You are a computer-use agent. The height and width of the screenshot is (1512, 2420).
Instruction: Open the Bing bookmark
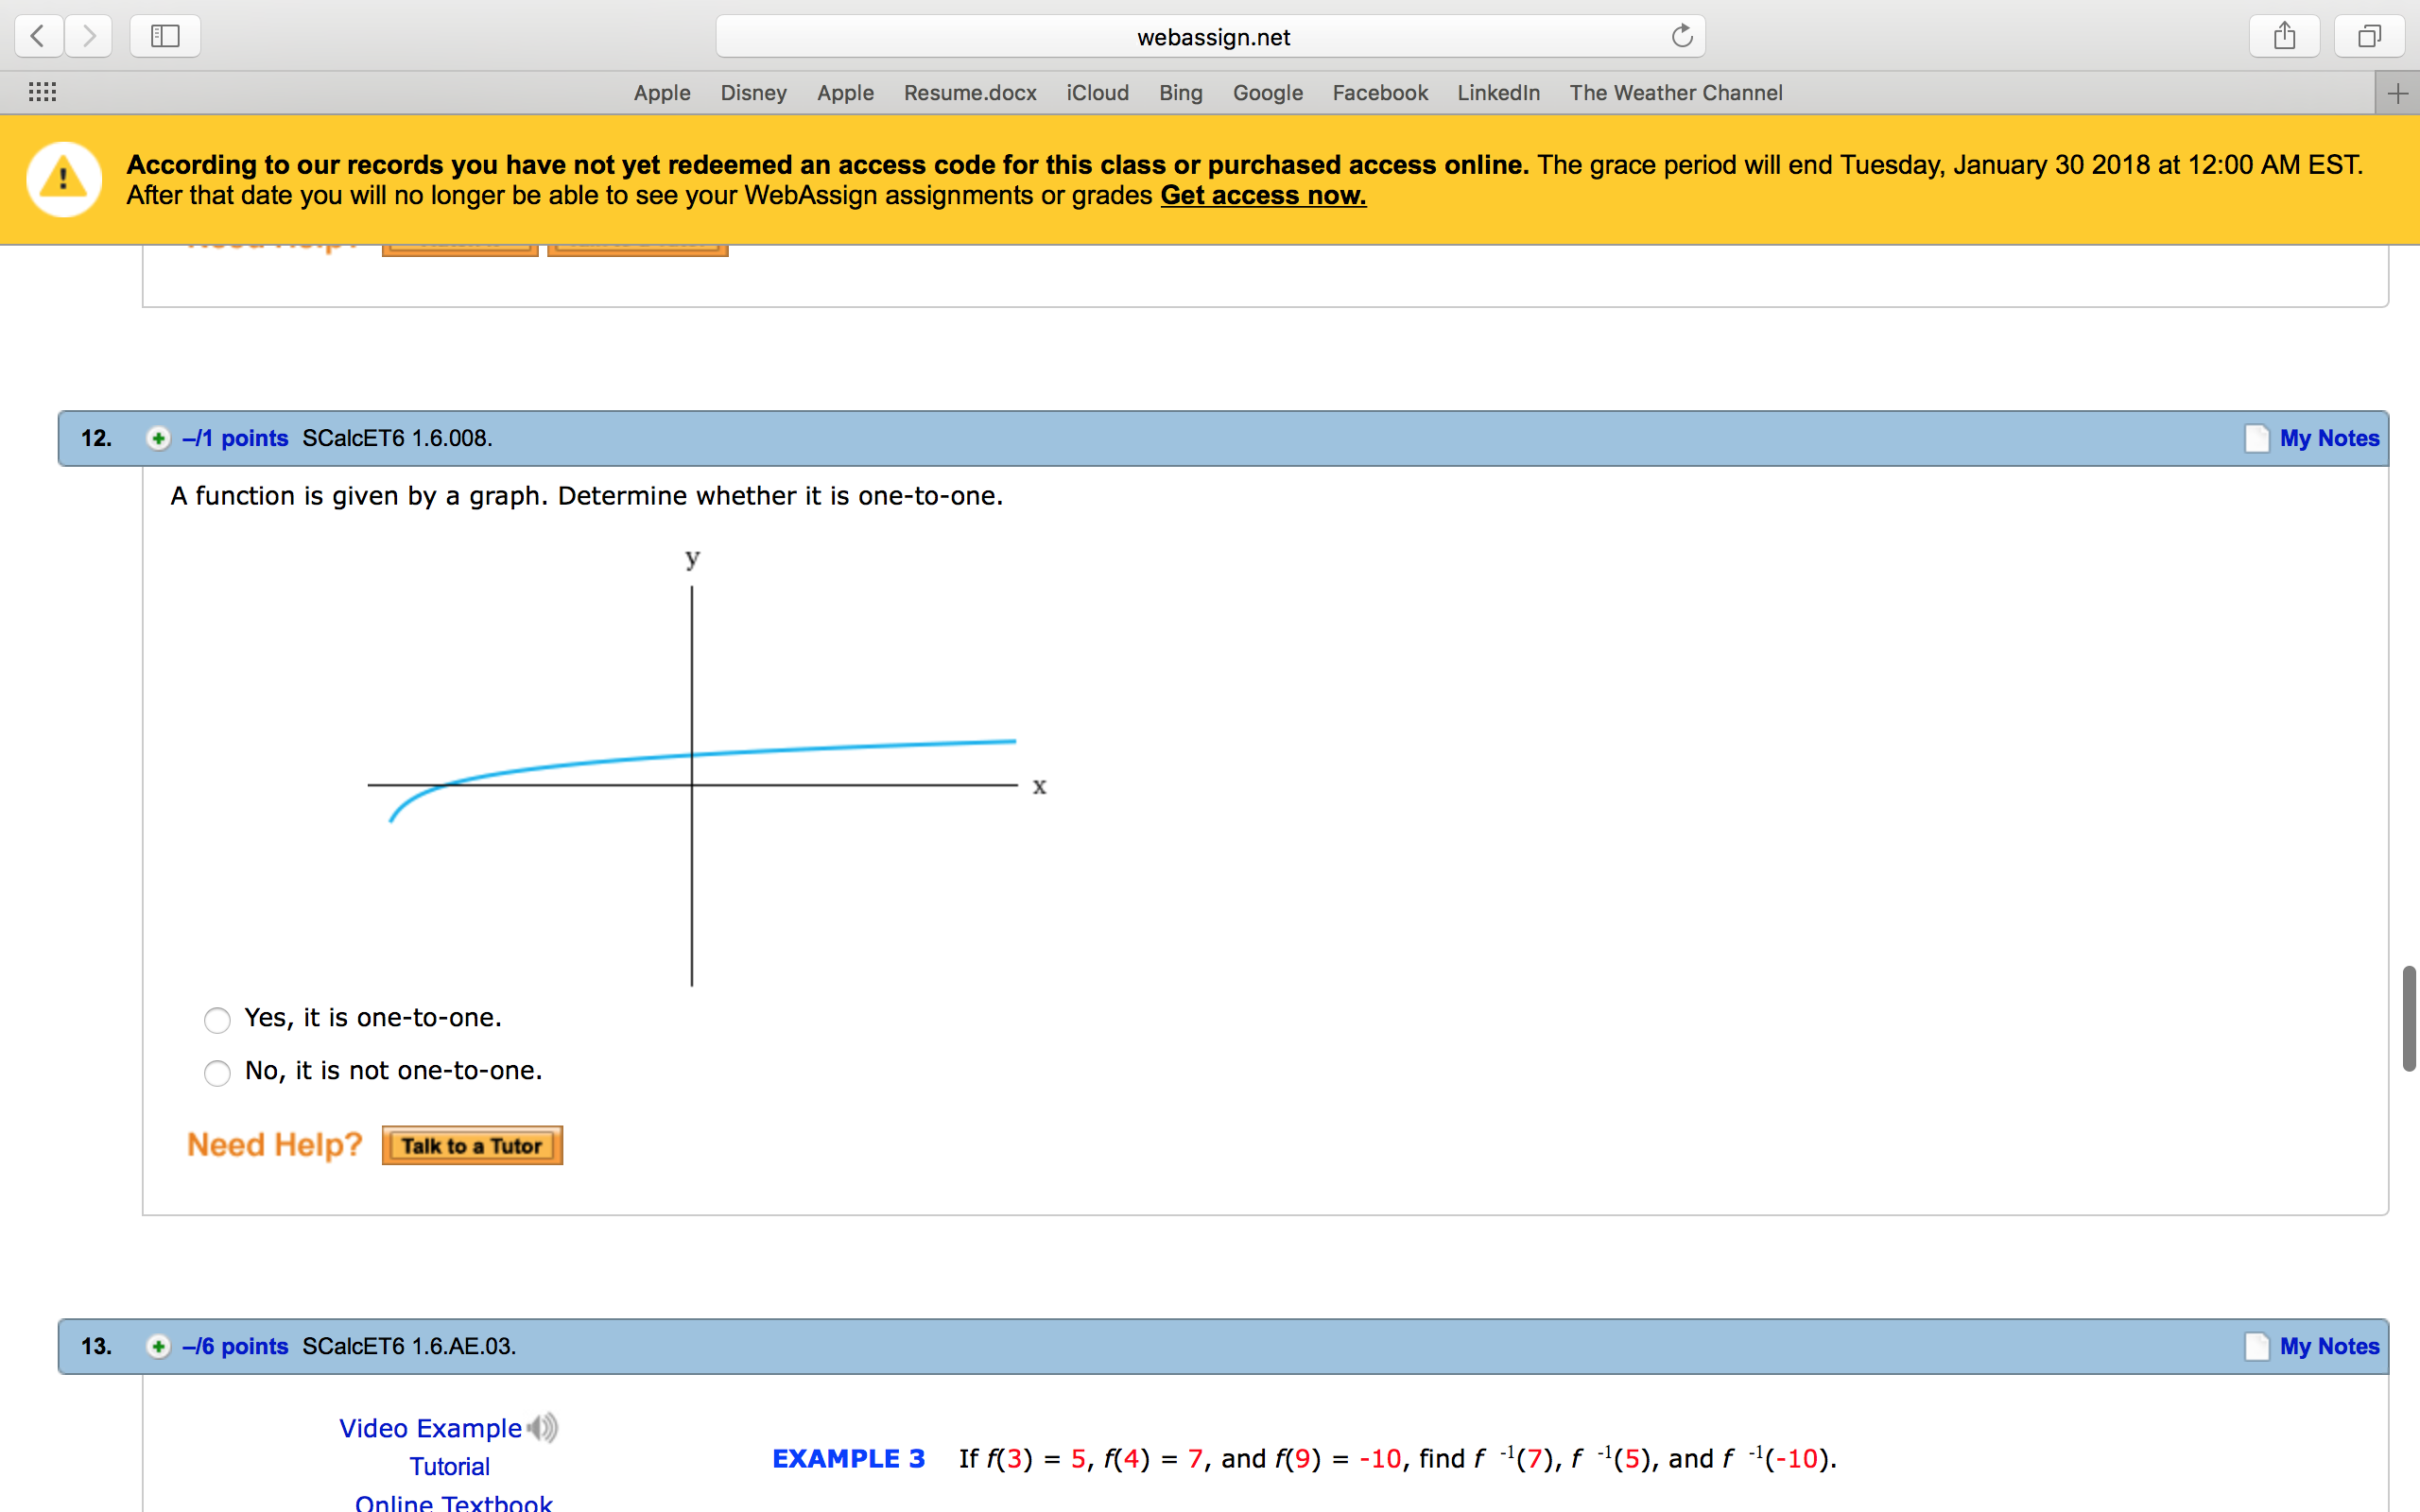coord(1181,93)
